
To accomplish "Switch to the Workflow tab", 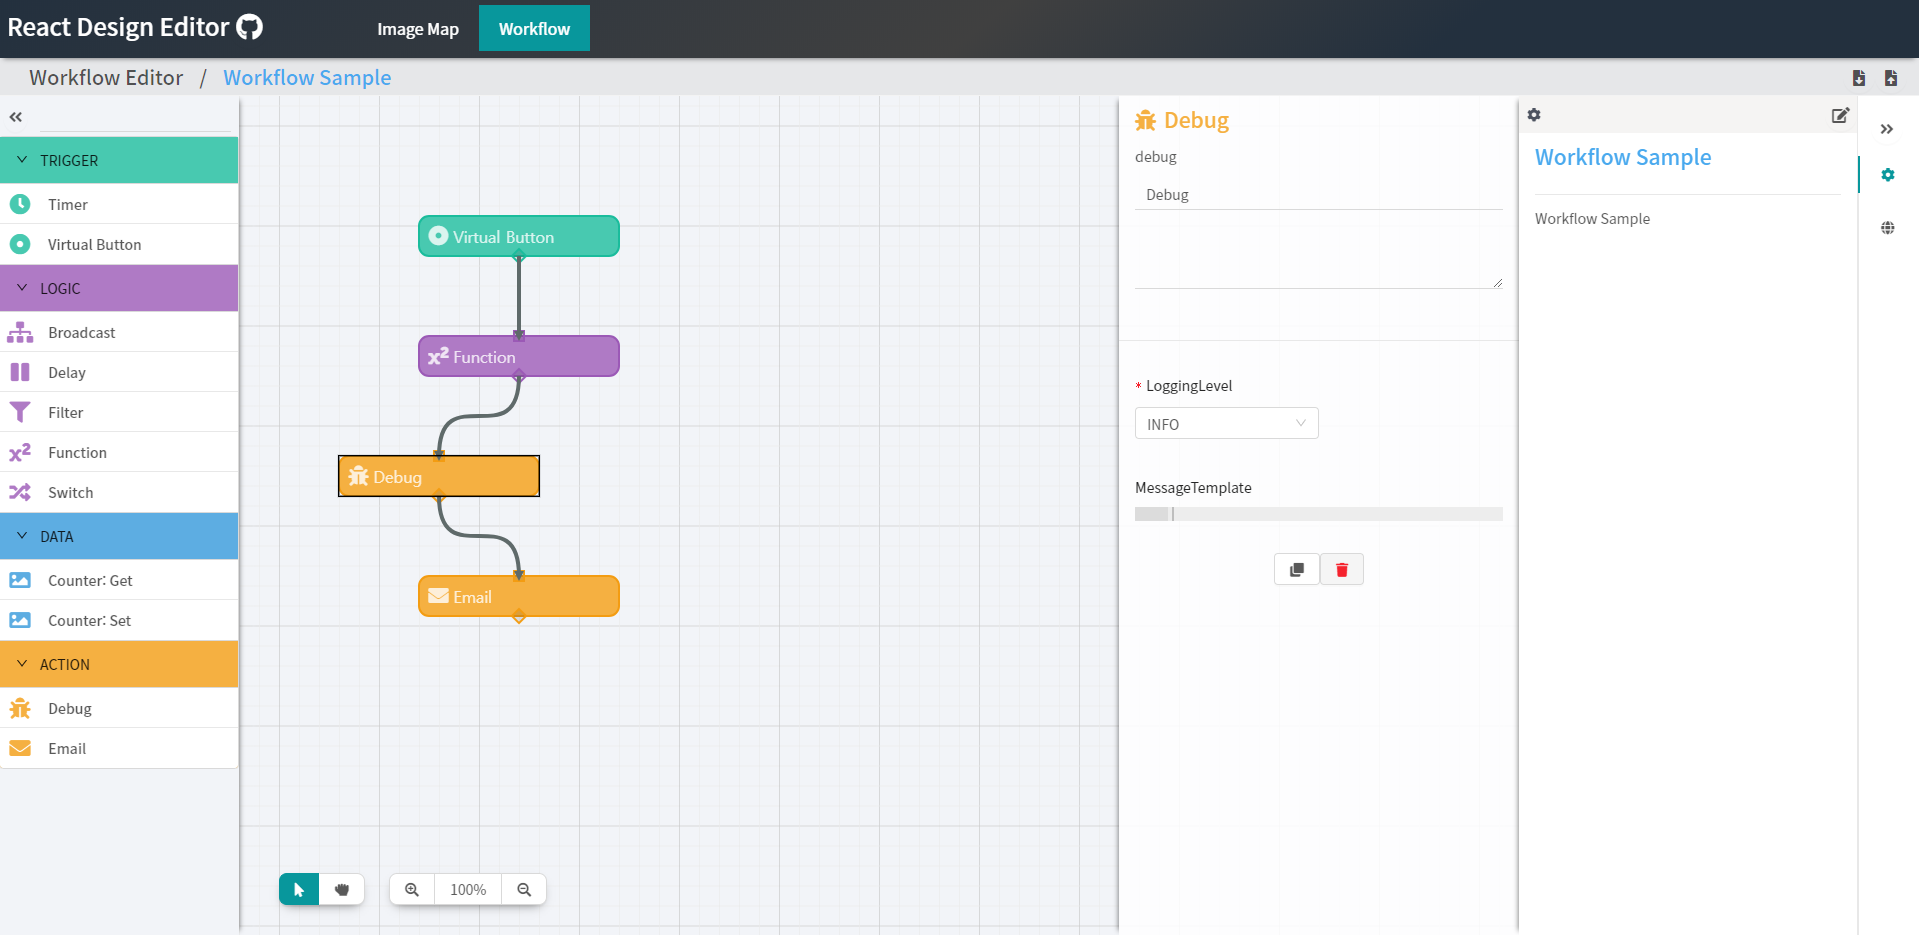I will pos(534,29).
